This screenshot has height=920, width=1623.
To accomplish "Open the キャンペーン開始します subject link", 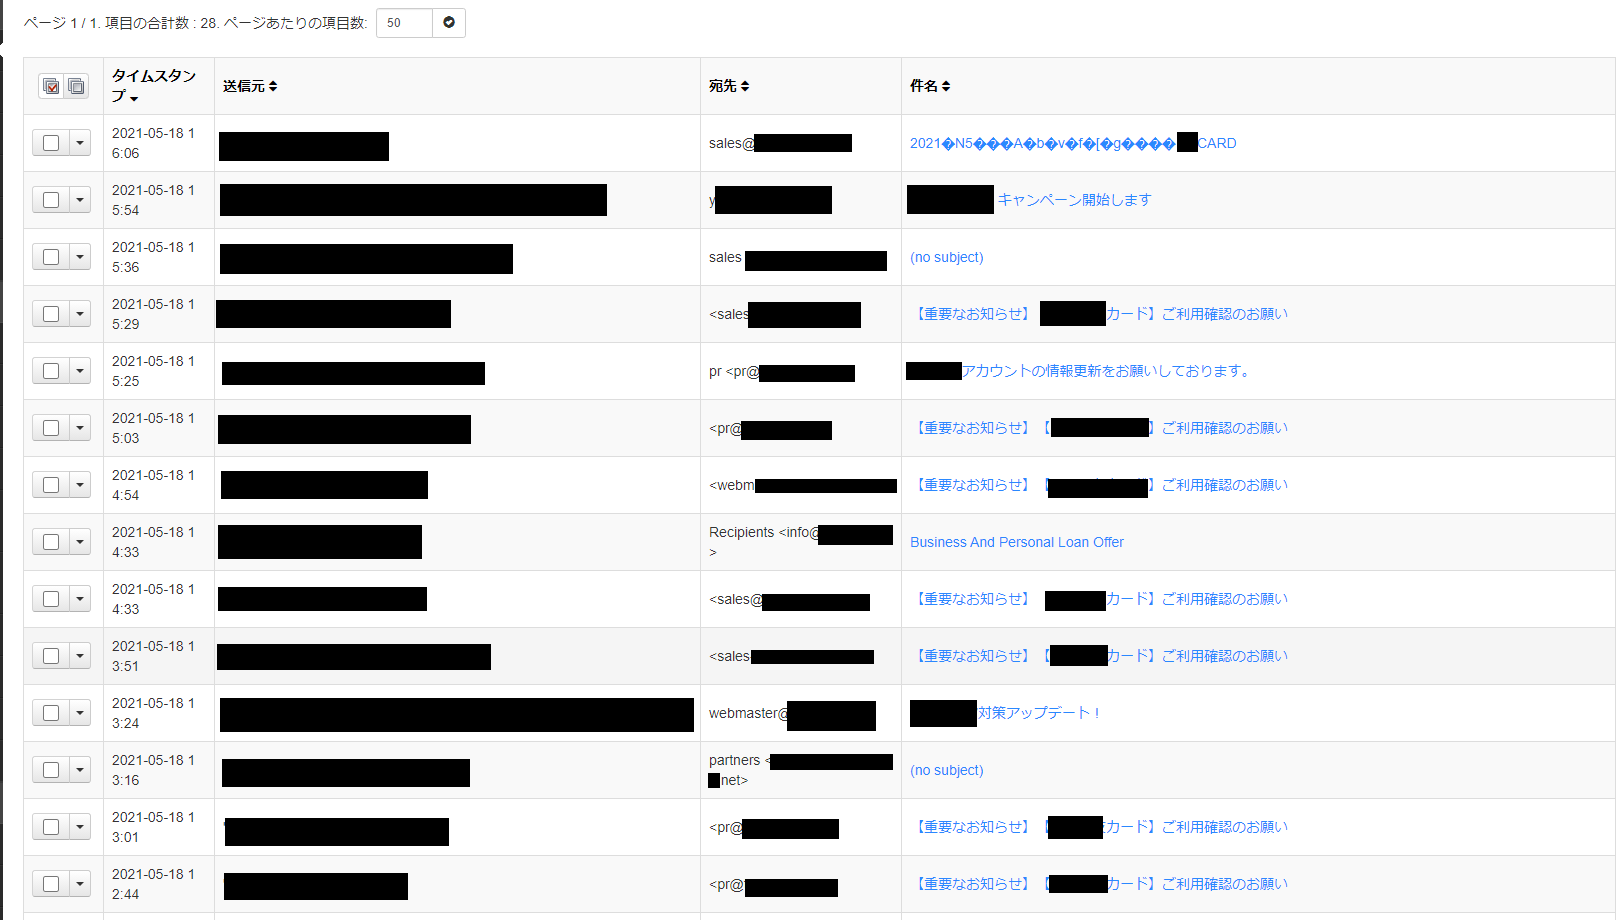I will 1074,200.
